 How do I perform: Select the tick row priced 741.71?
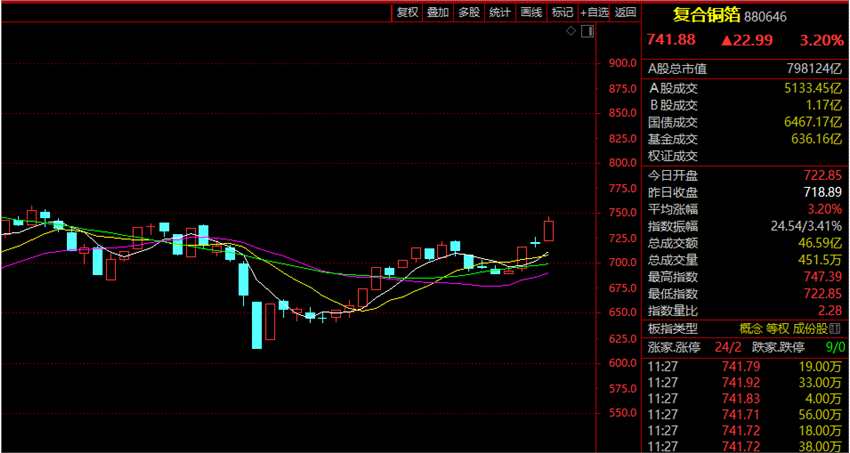745,415
